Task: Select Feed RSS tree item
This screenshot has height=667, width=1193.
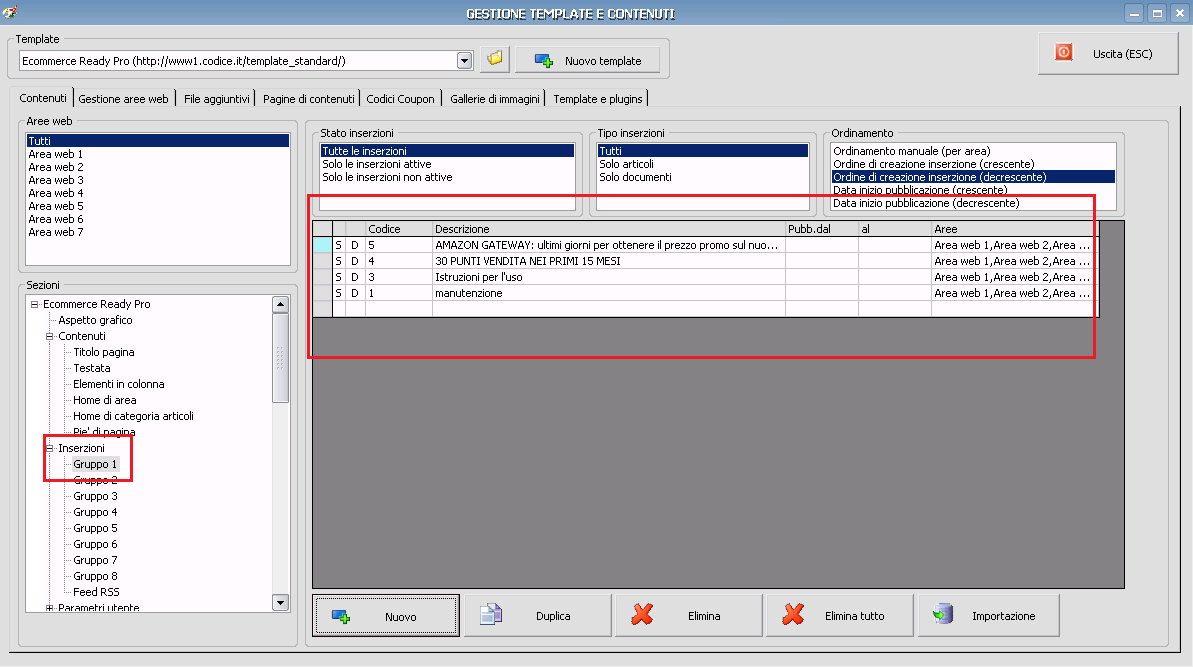Action: 96,592
